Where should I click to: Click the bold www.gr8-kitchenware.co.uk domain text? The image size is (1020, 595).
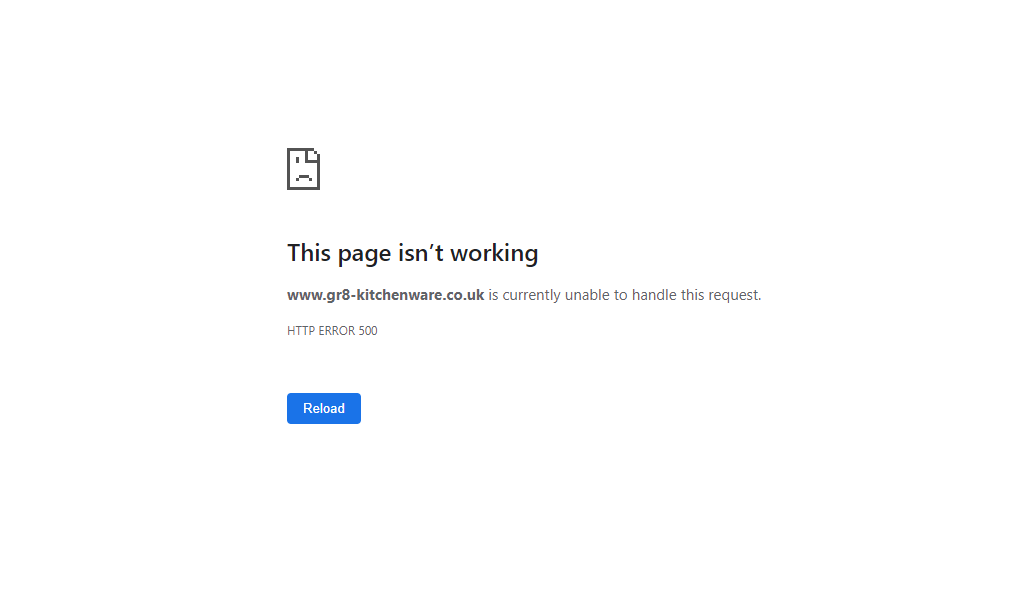[385, 295]
